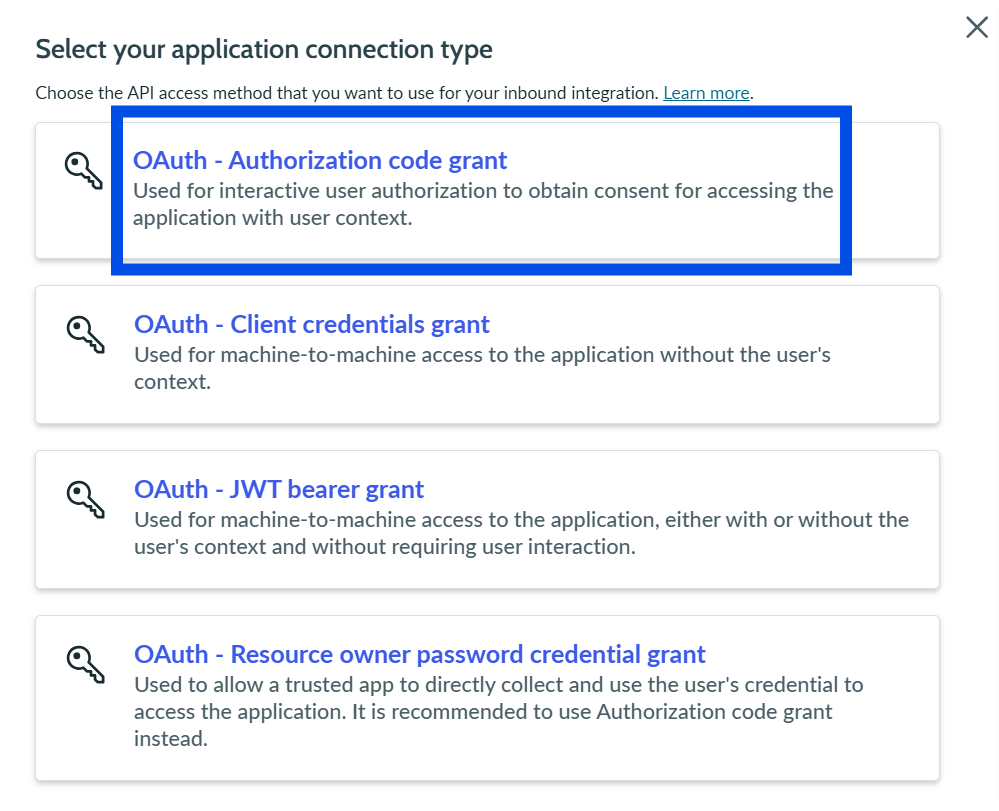Click the key icon beside Client credentials grant
The image size is (999, 811).
[x=85, y=334]
